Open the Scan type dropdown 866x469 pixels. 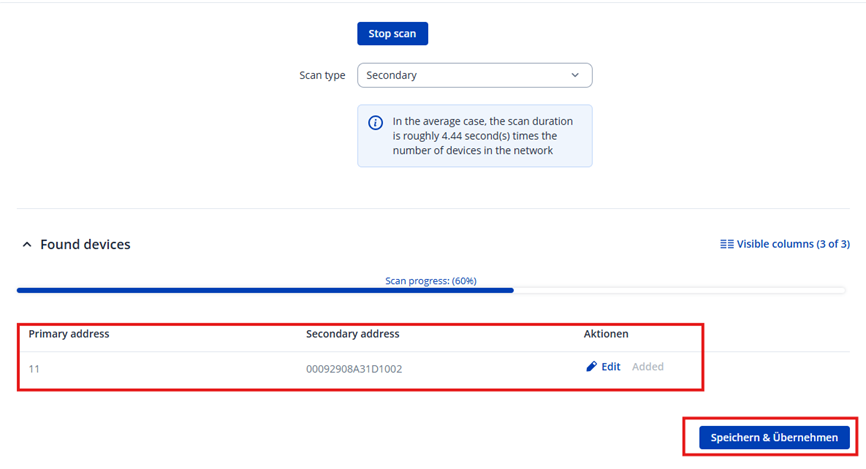[x=474, y=75]
